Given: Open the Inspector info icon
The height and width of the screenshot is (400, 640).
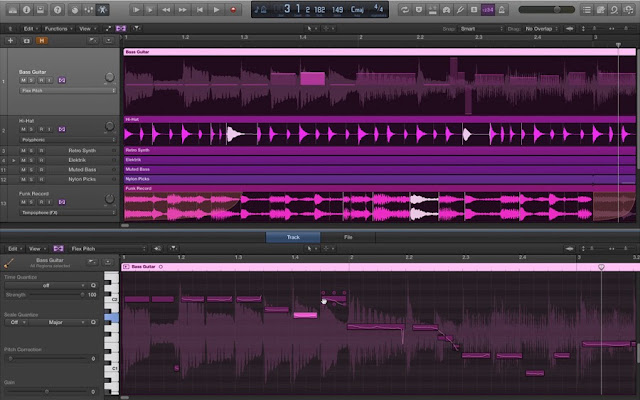Looking at the screenshot, I should point(27,10).
